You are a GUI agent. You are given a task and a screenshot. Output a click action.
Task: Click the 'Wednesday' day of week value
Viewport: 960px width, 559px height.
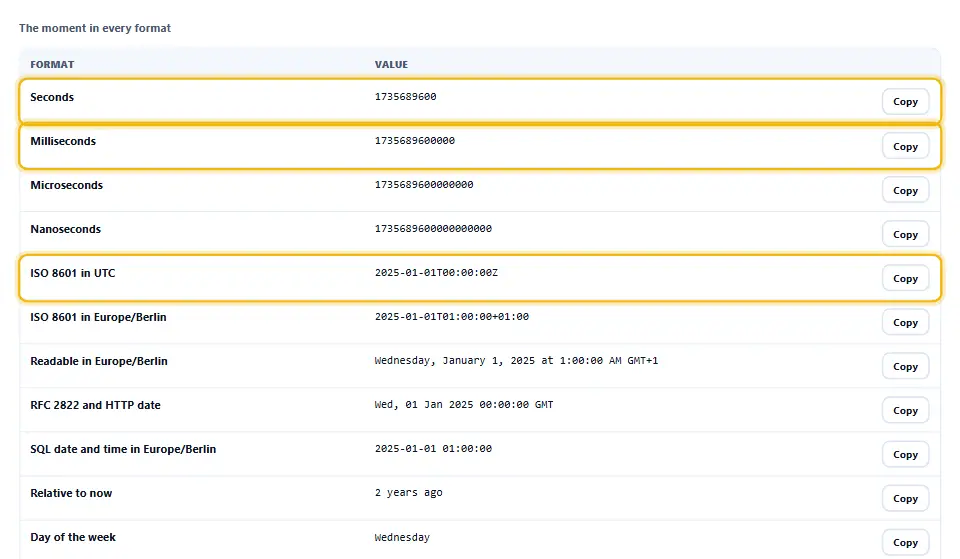[x=402, y=538]
